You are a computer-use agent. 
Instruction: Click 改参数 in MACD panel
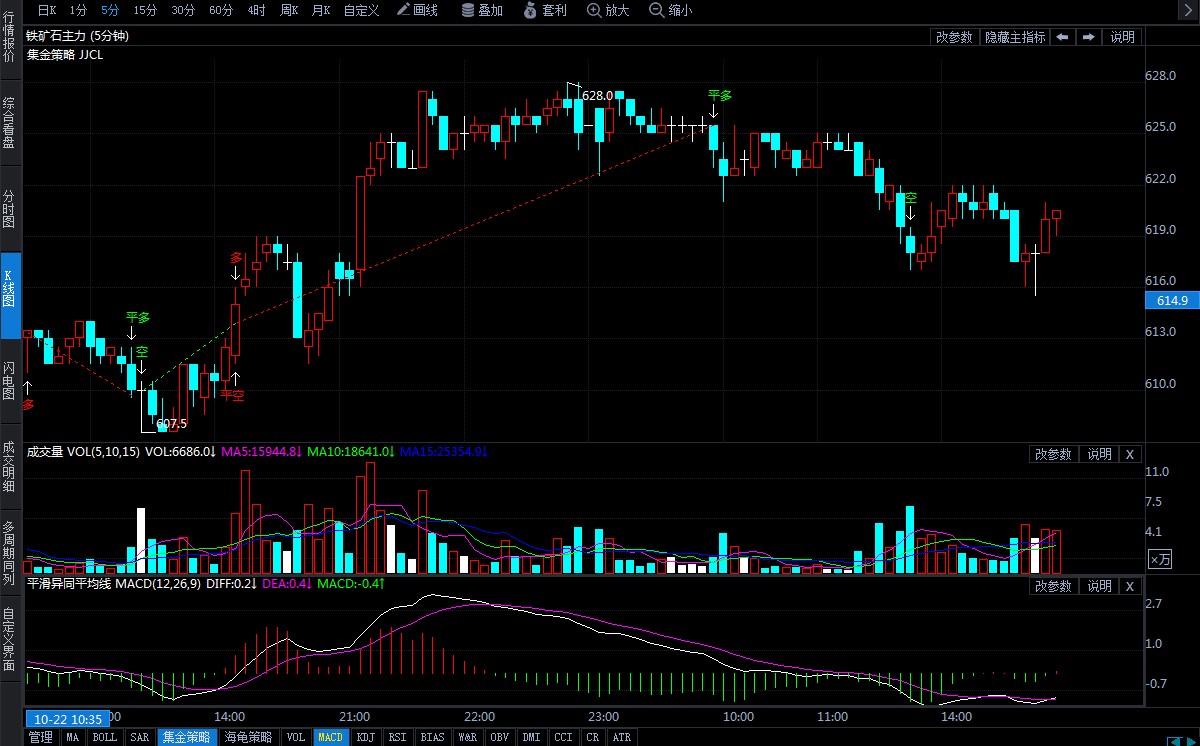1054,586
